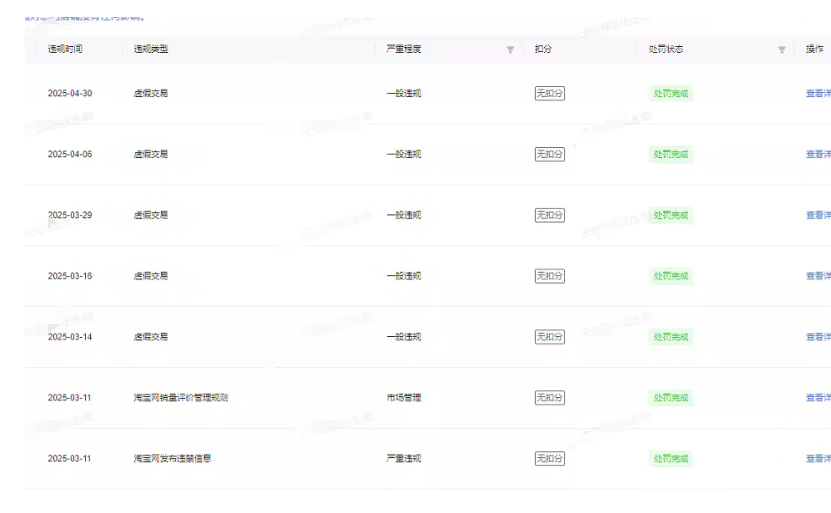Click the 处罚完成 status in the 2025-03-16 row
Image resolution: width=831 pixels, height=513 pixels.
coord(671,276)
